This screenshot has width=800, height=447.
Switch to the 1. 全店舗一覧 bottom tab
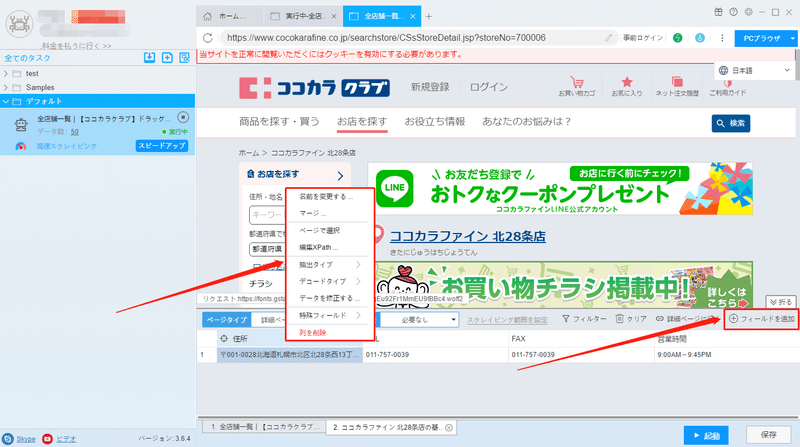tap(264, 427)
